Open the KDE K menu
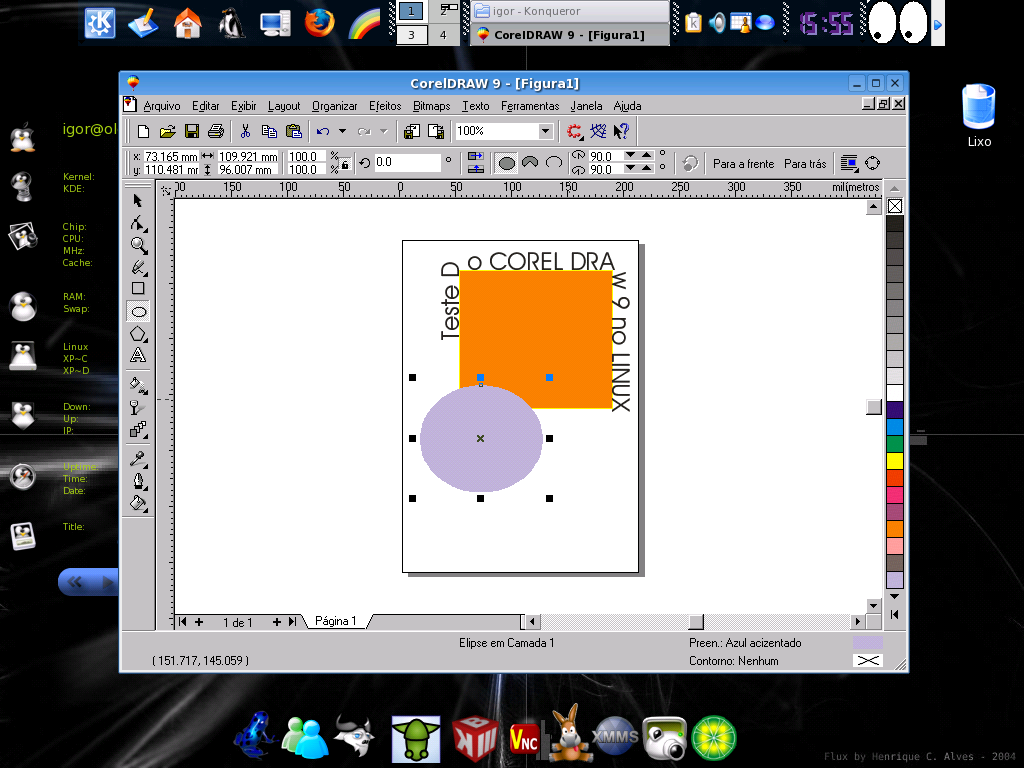 coord(100,23)
